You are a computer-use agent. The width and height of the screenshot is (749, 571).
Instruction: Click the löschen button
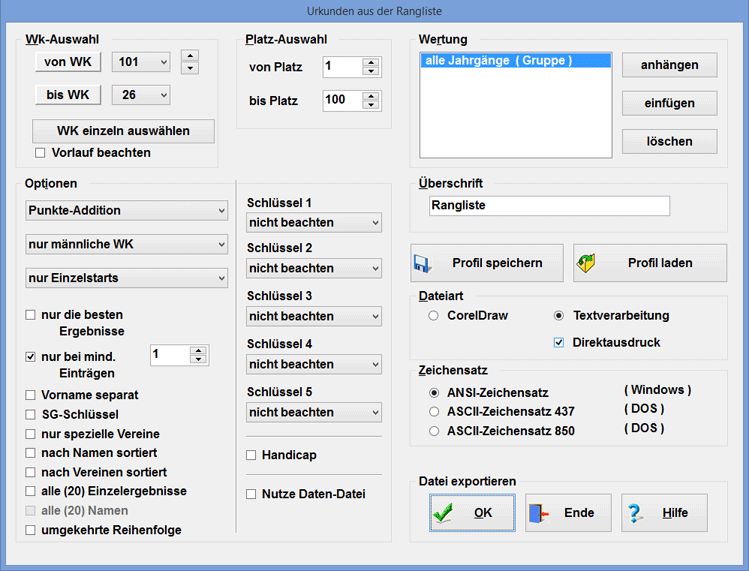[669, 141]
